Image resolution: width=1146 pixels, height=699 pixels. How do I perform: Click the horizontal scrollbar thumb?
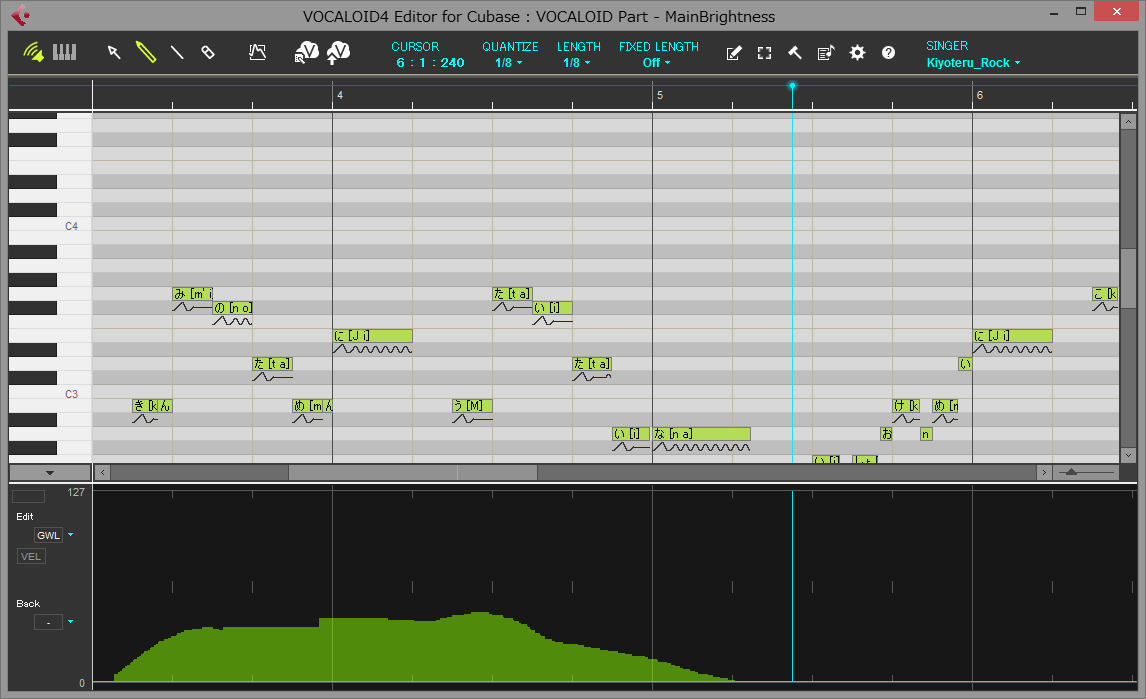click(x=413, y=472)
